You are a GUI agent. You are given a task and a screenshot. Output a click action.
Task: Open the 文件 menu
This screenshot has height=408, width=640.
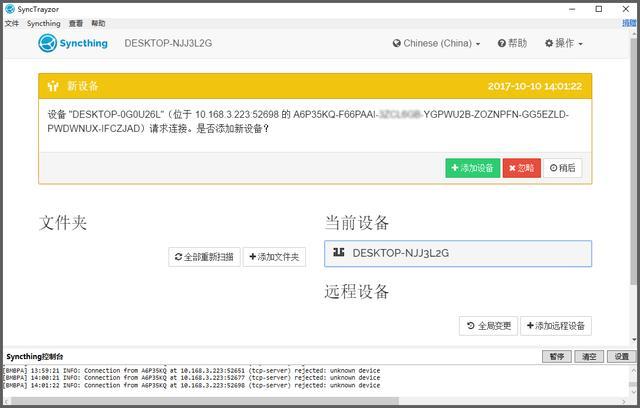(11, 24)
